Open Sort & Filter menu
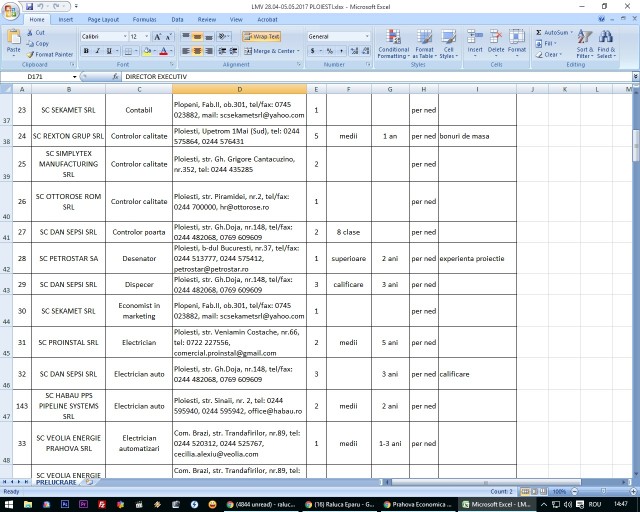Screen dimensions: 640x512 [585, 44]
